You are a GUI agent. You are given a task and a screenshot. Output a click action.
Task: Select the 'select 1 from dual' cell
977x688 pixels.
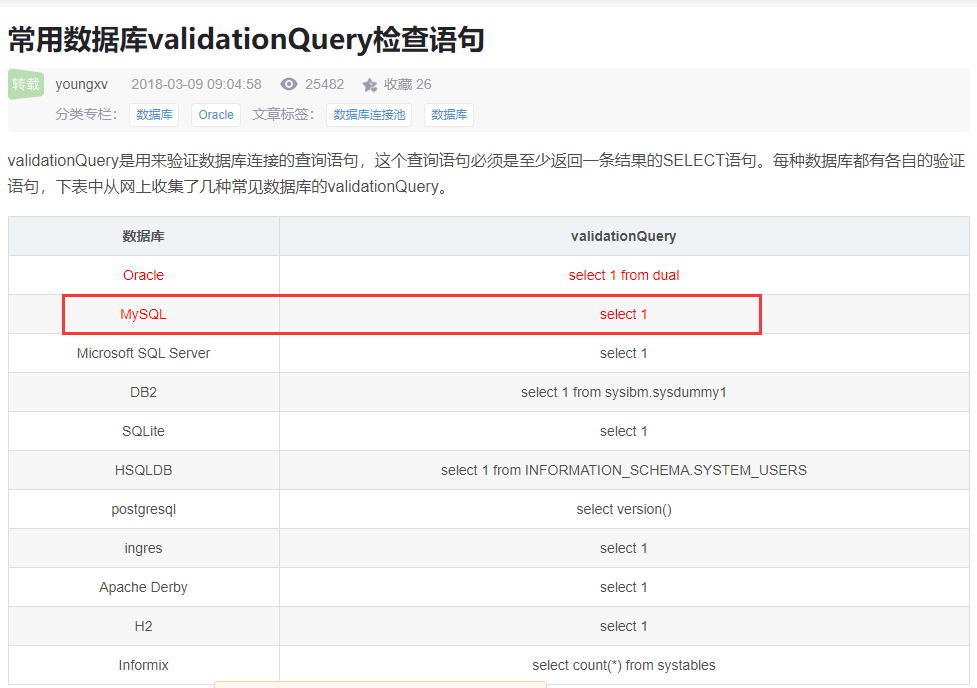click(624, 275)
